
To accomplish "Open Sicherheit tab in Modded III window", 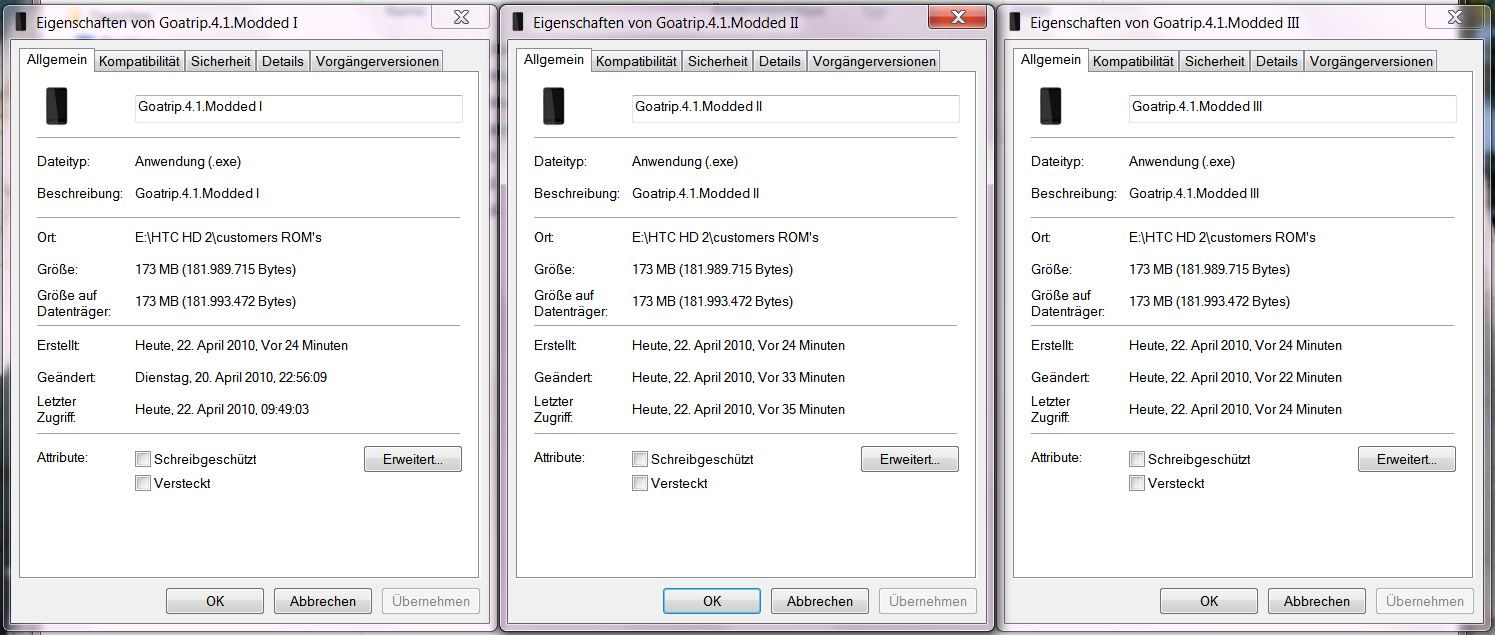I will [1215, 61].
